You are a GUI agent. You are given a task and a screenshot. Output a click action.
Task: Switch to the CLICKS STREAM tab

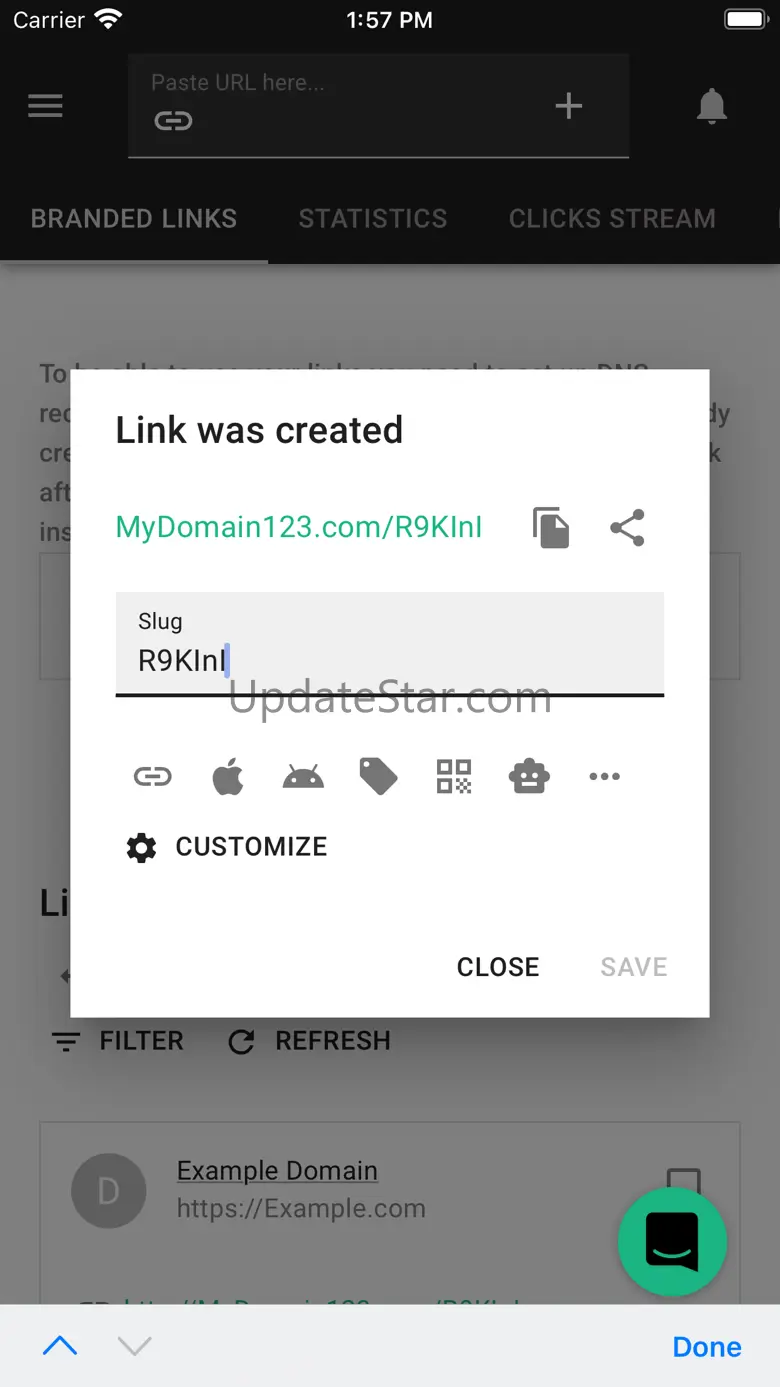tap(612, 219)
